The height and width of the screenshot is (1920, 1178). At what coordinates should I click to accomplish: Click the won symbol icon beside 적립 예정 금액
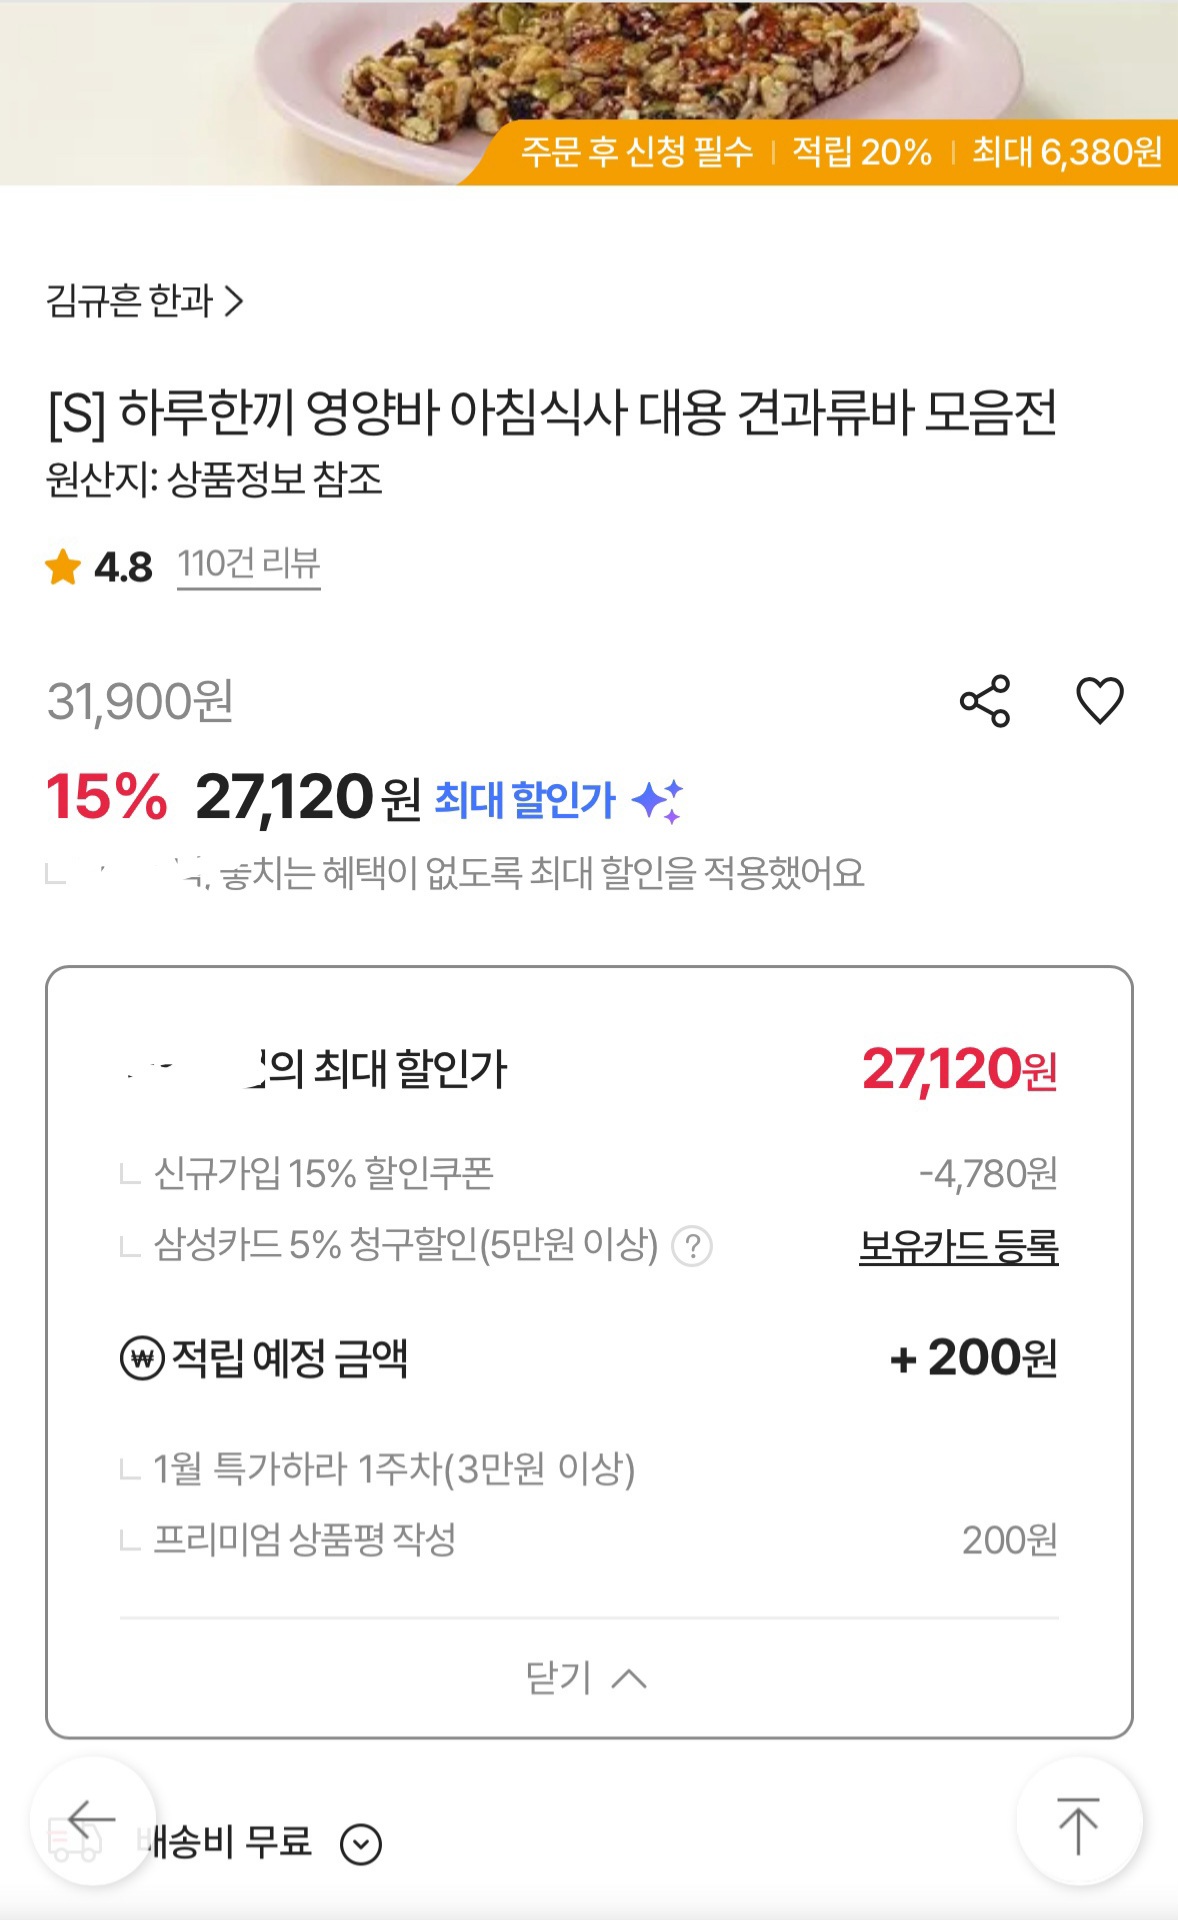(x=142, y=1358)
